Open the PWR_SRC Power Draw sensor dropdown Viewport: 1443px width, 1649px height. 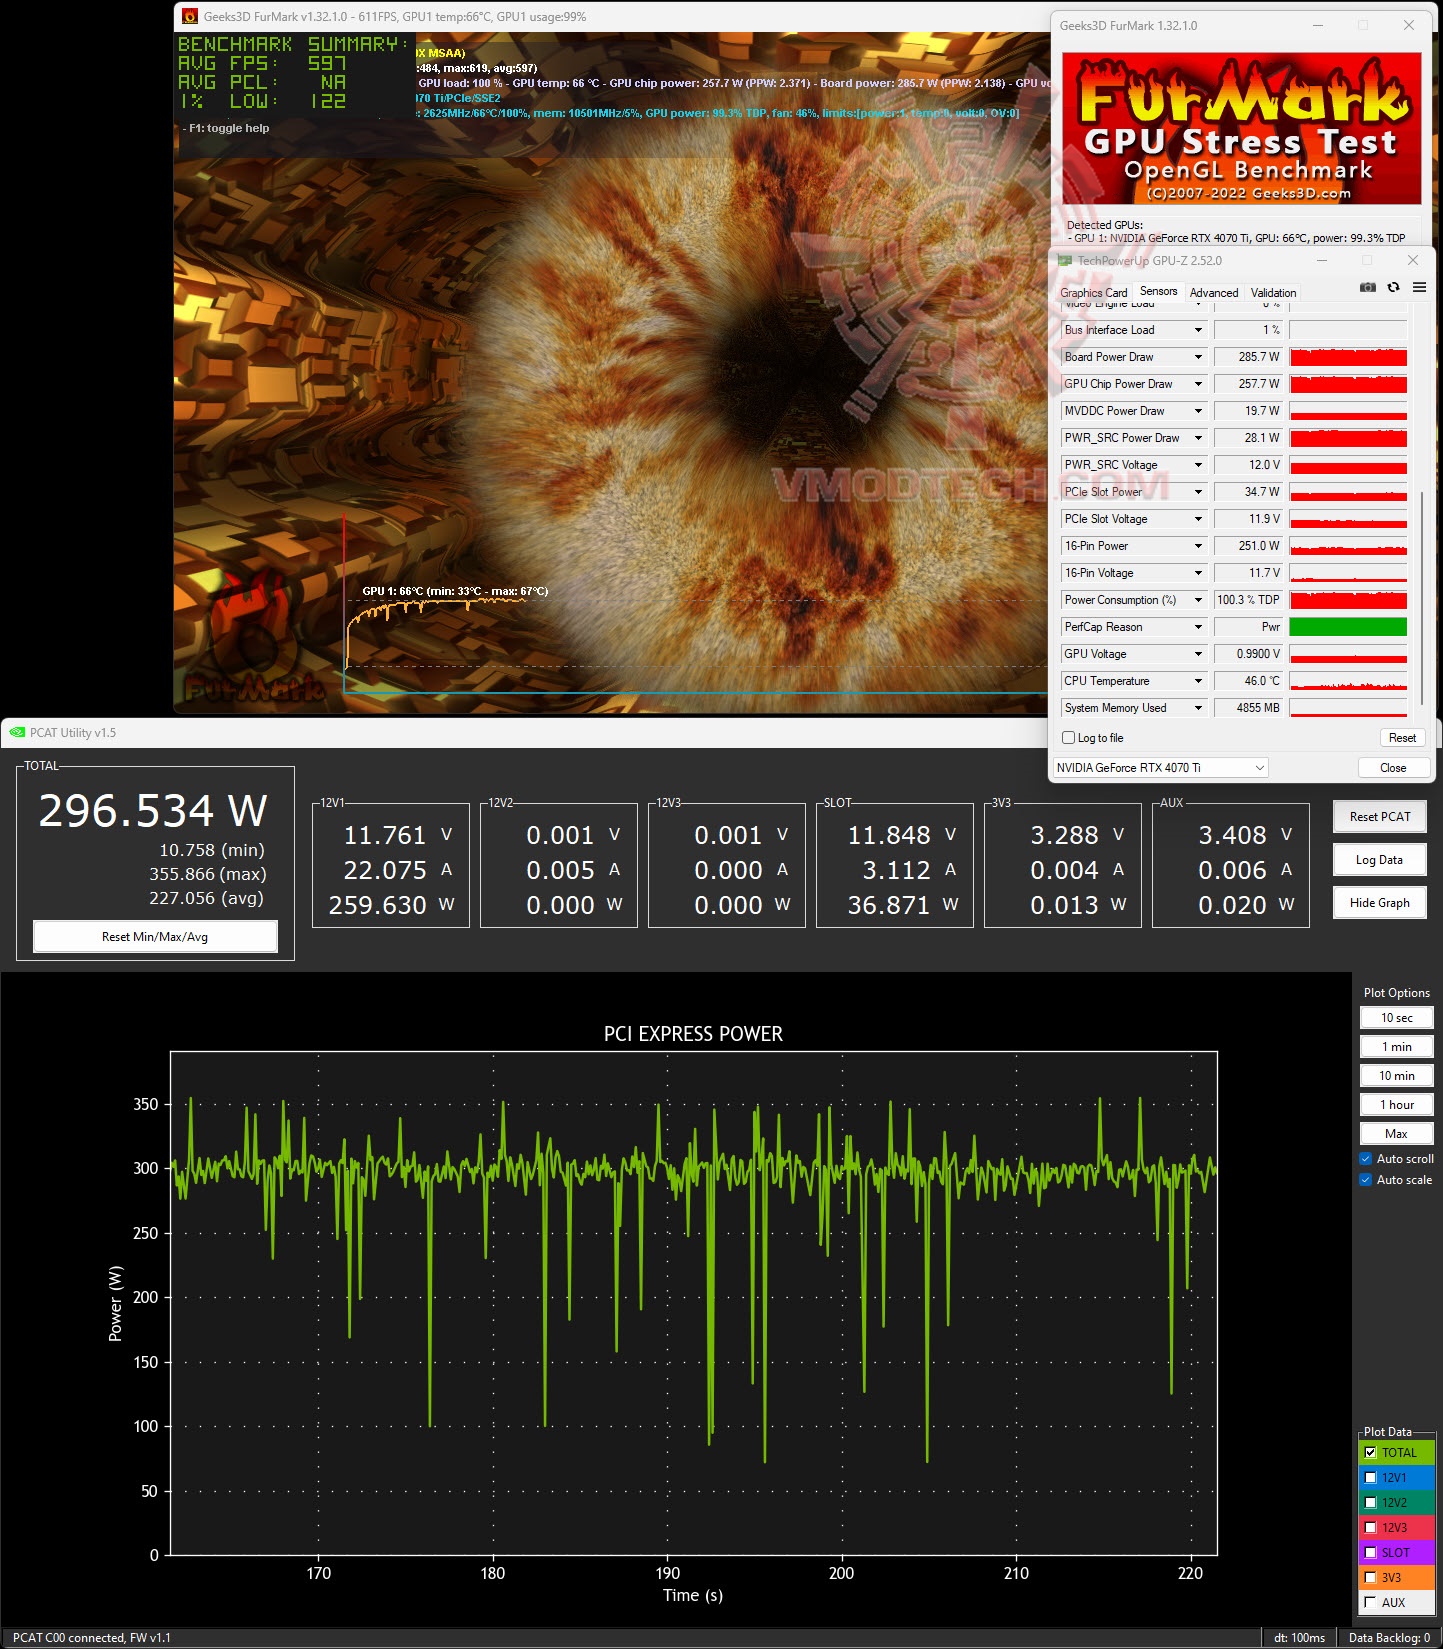(x=1198, y=438)
